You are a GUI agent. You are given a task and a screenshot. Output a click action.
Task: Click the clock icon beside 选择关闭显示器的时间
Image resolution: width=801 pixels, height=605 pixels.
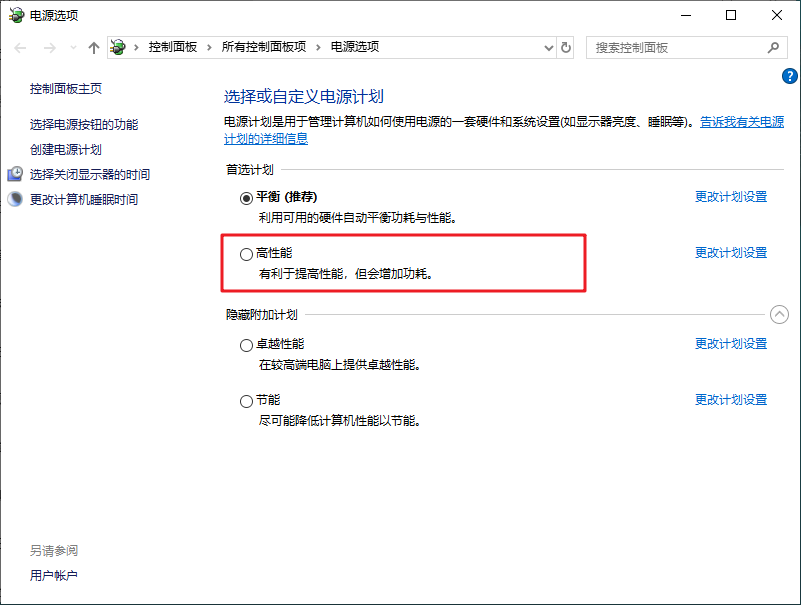pos(15,174)
